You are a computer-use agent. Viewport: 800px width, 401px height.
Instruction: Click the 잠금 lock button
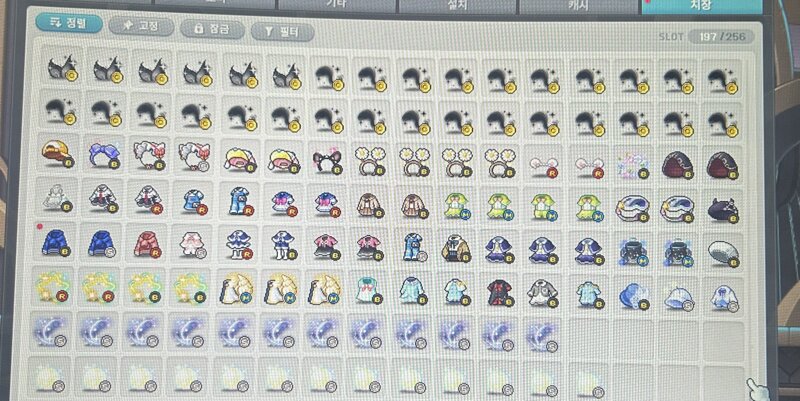(212, 29)
